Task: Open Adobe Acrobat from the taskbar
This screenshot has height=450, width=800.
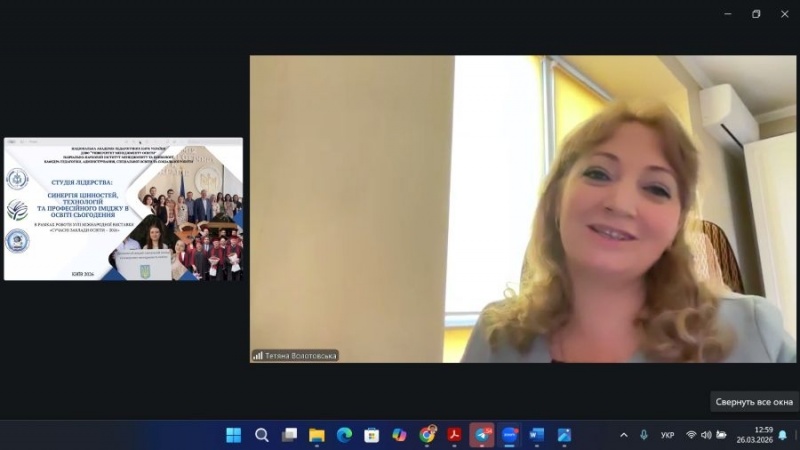Action: 454,435
